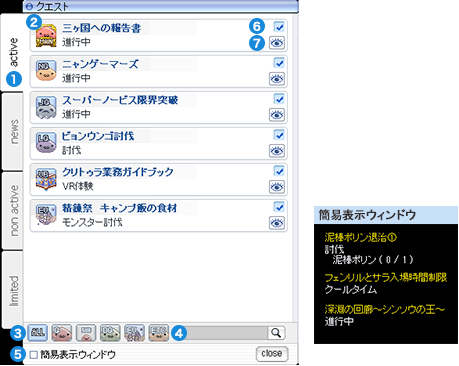Image resolution: width=459 pixels, height=366 pixels.
Task: Uncheck the checkbox for スーパーノービス限界突破
Action: pos(279,99)
